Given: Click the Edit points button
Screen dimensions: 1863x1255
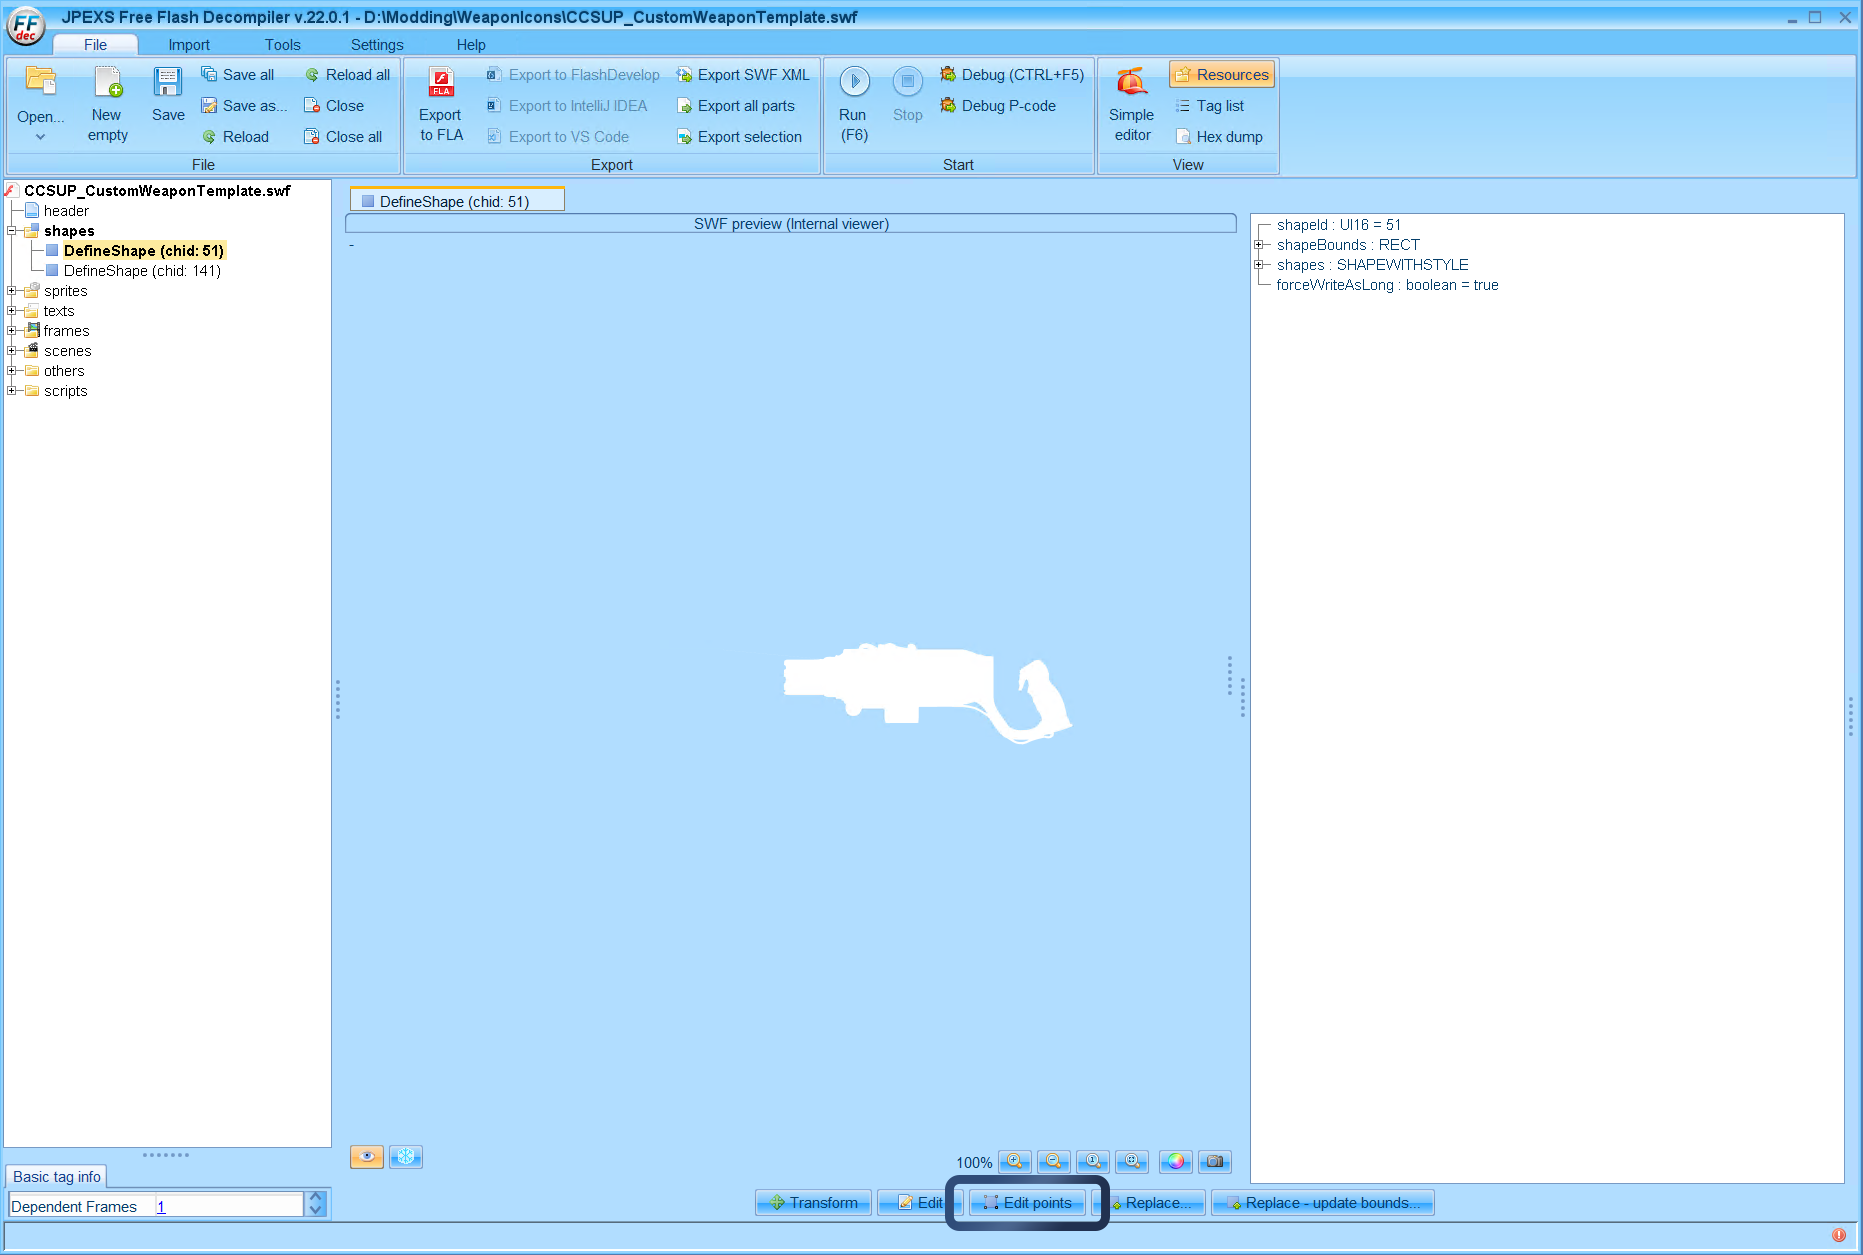Looking at the screenshot, I should (1027, 1203).
